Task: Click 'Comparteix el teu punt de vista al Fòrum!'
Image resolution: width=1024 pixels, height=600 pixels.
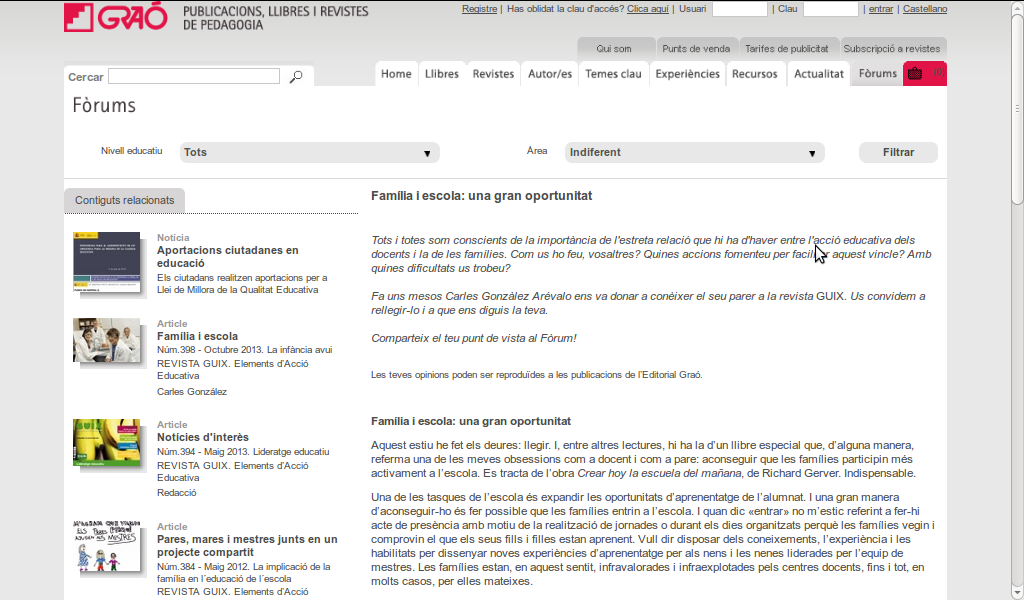Action: click(x=473, y=338)
